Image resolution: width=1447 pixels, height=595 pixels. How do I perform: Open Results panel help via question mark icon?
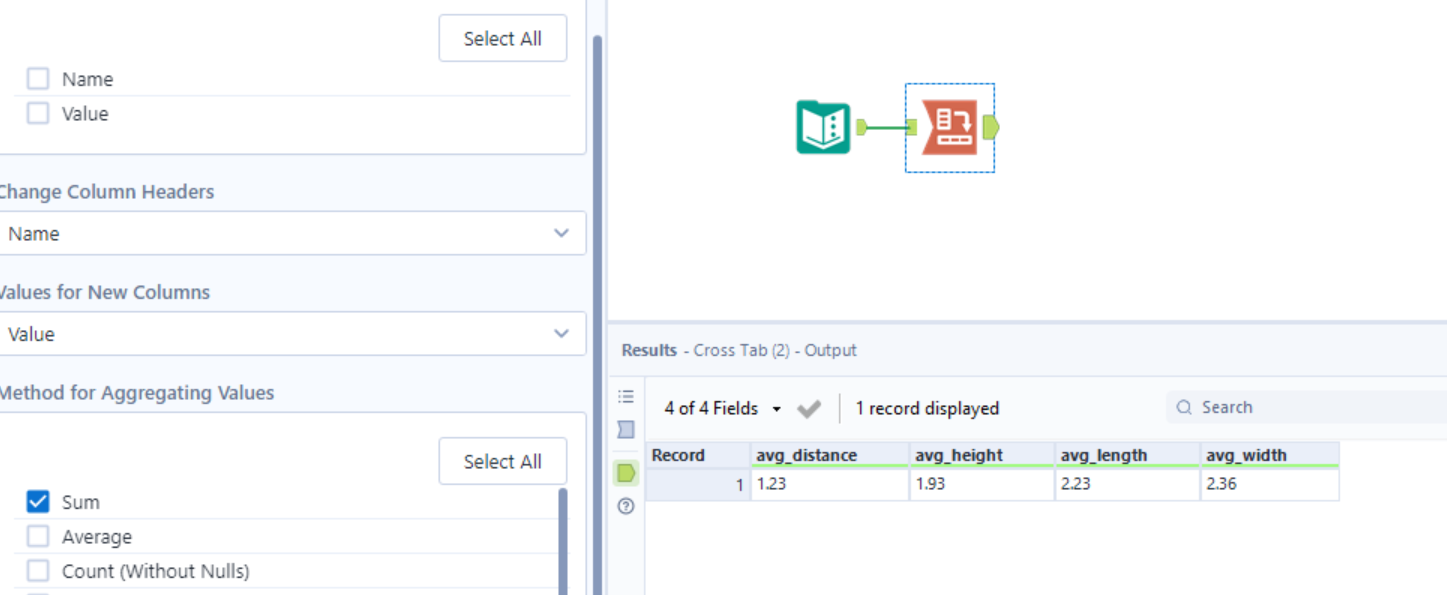(625, 507)
